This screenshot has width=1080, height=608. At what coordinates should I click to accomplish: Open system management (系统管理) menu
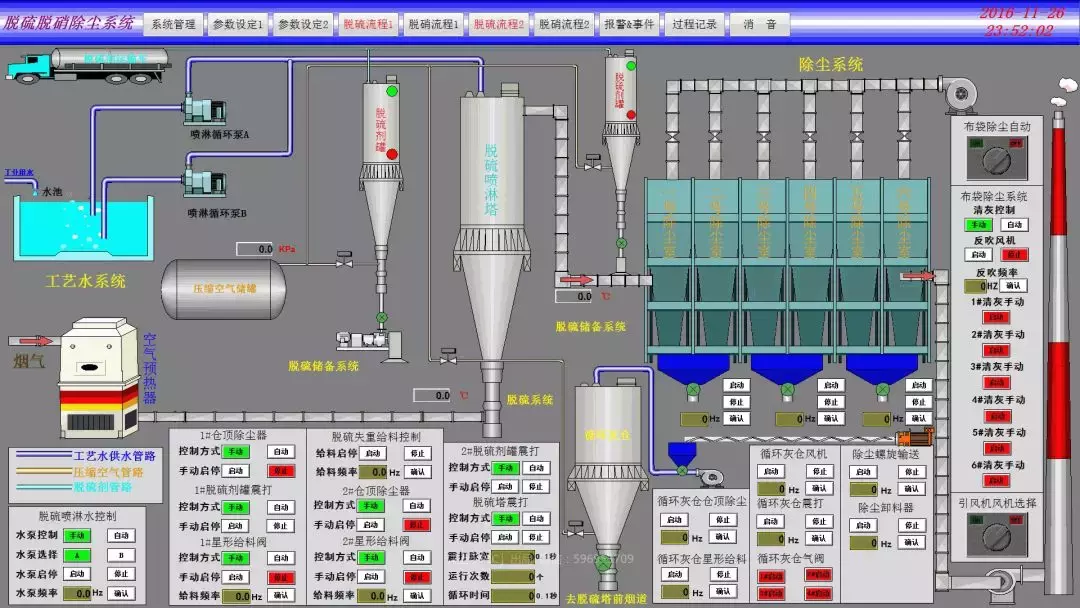[x=174, y=24]
